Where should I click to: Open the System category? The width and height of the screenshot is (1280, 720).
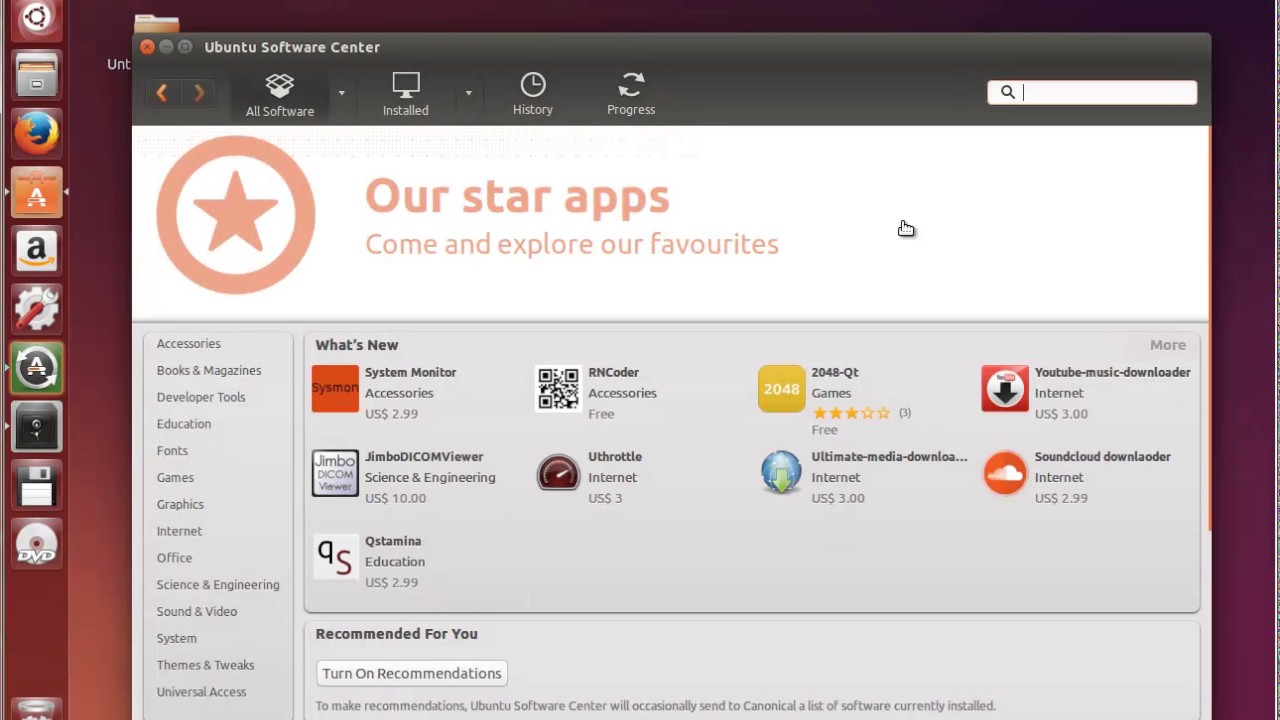[x=176, y=638]
